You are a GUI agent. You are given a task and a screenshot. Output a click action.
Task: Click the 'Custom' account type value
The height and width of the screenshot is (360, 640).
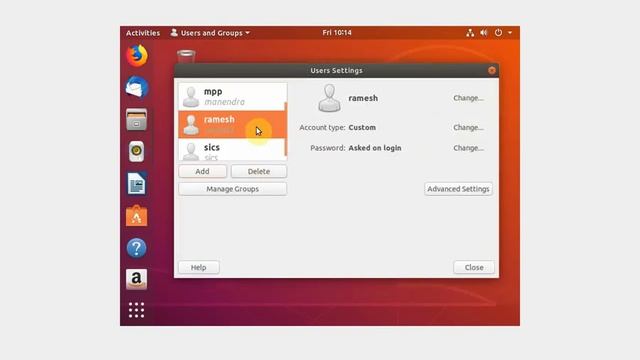[x=362, y=127]
